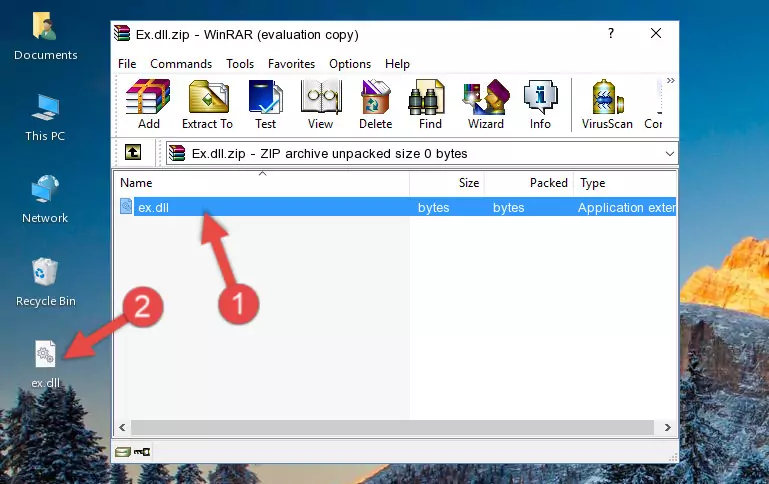Go up one folder level
769x484 pixels.
(x=133, y=153)
